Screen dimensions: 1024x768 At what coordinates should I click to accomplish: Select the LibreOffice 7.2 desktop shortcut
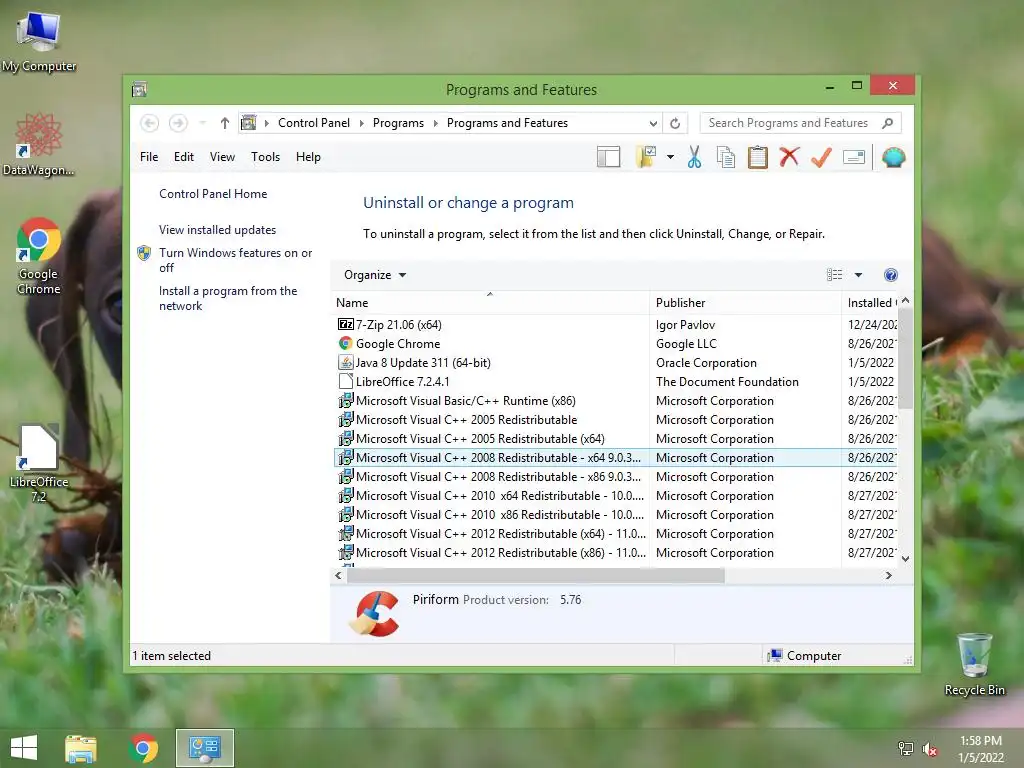(x=39, y=464)
